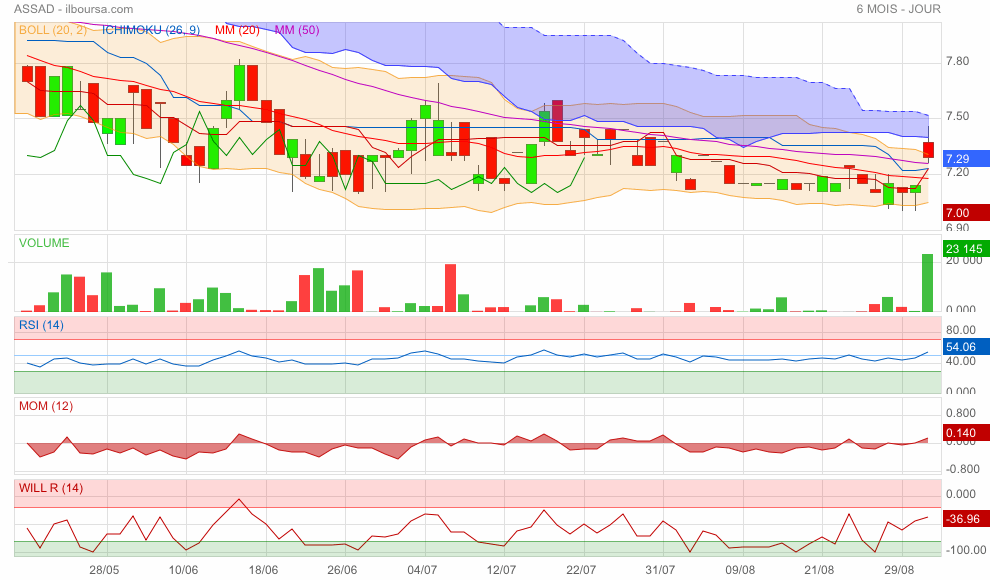Image resolution: width=990 pixels, height=580 pixels.
Task: Click the 7.50 price axis label
Action: [x=957, y=116]
